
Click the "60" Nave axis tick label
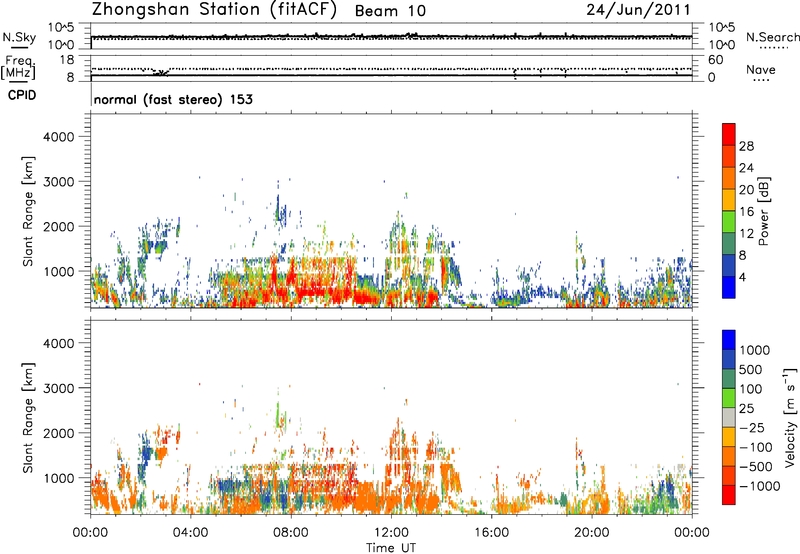715,60
